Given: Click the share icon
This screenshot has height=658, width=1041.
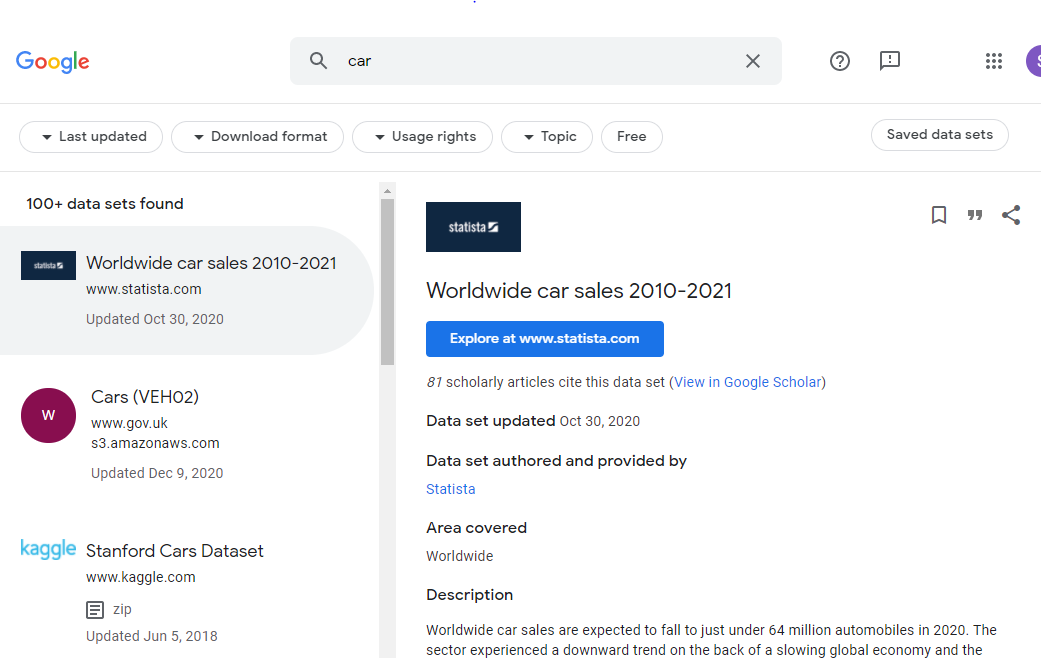Looking at the screenshot, I should coord(1011,215).
